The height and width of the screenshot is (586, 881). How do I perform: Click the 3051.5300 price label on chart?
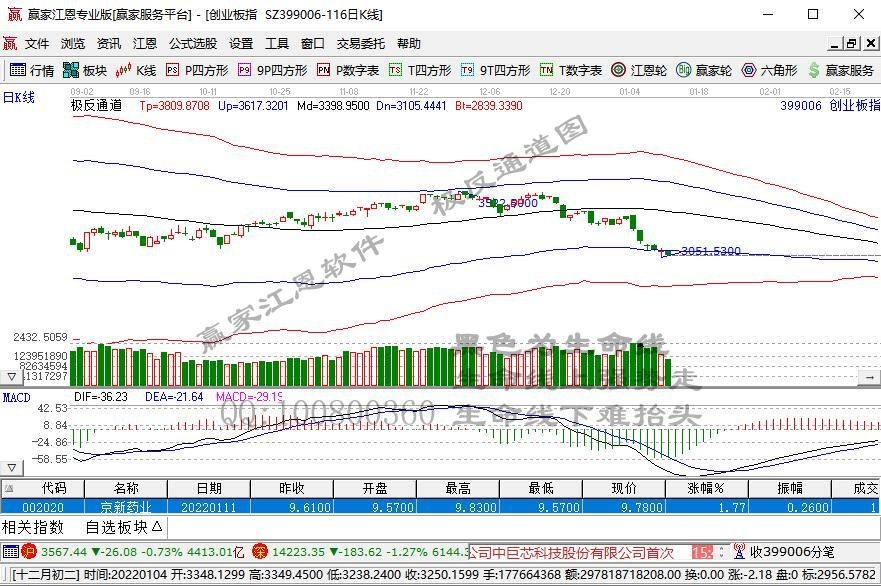click(x=710, y=251)
